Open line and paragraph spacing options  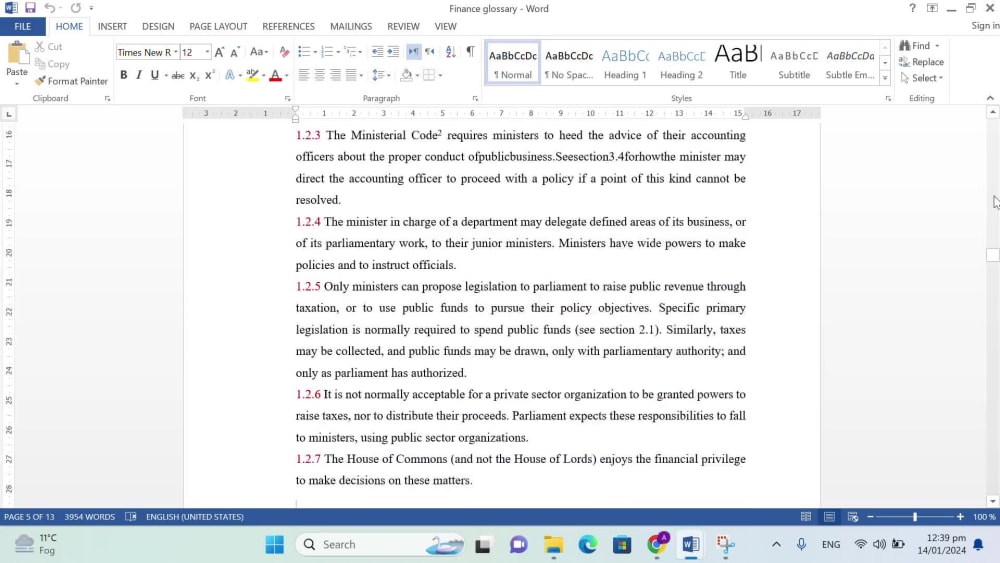381,75
